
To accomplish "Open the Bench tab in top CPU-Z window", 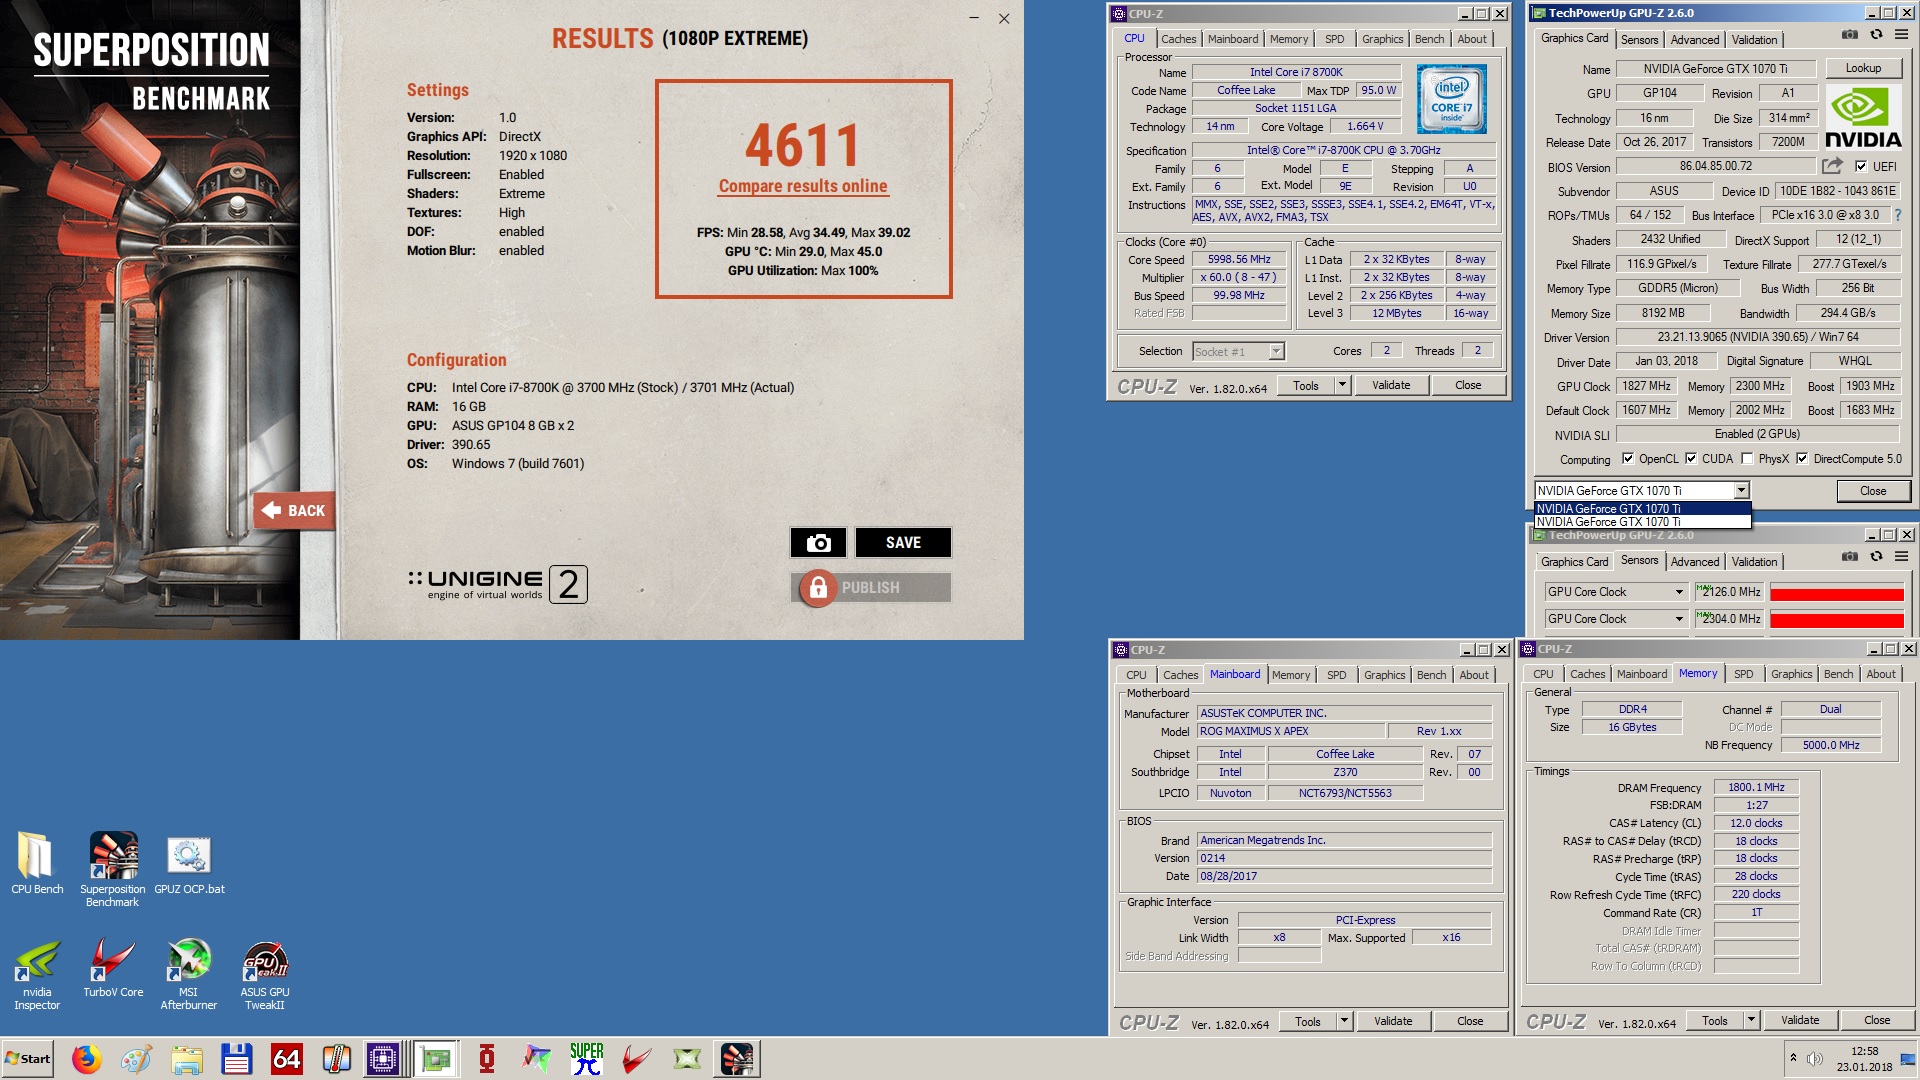I will click(1429, 39).
